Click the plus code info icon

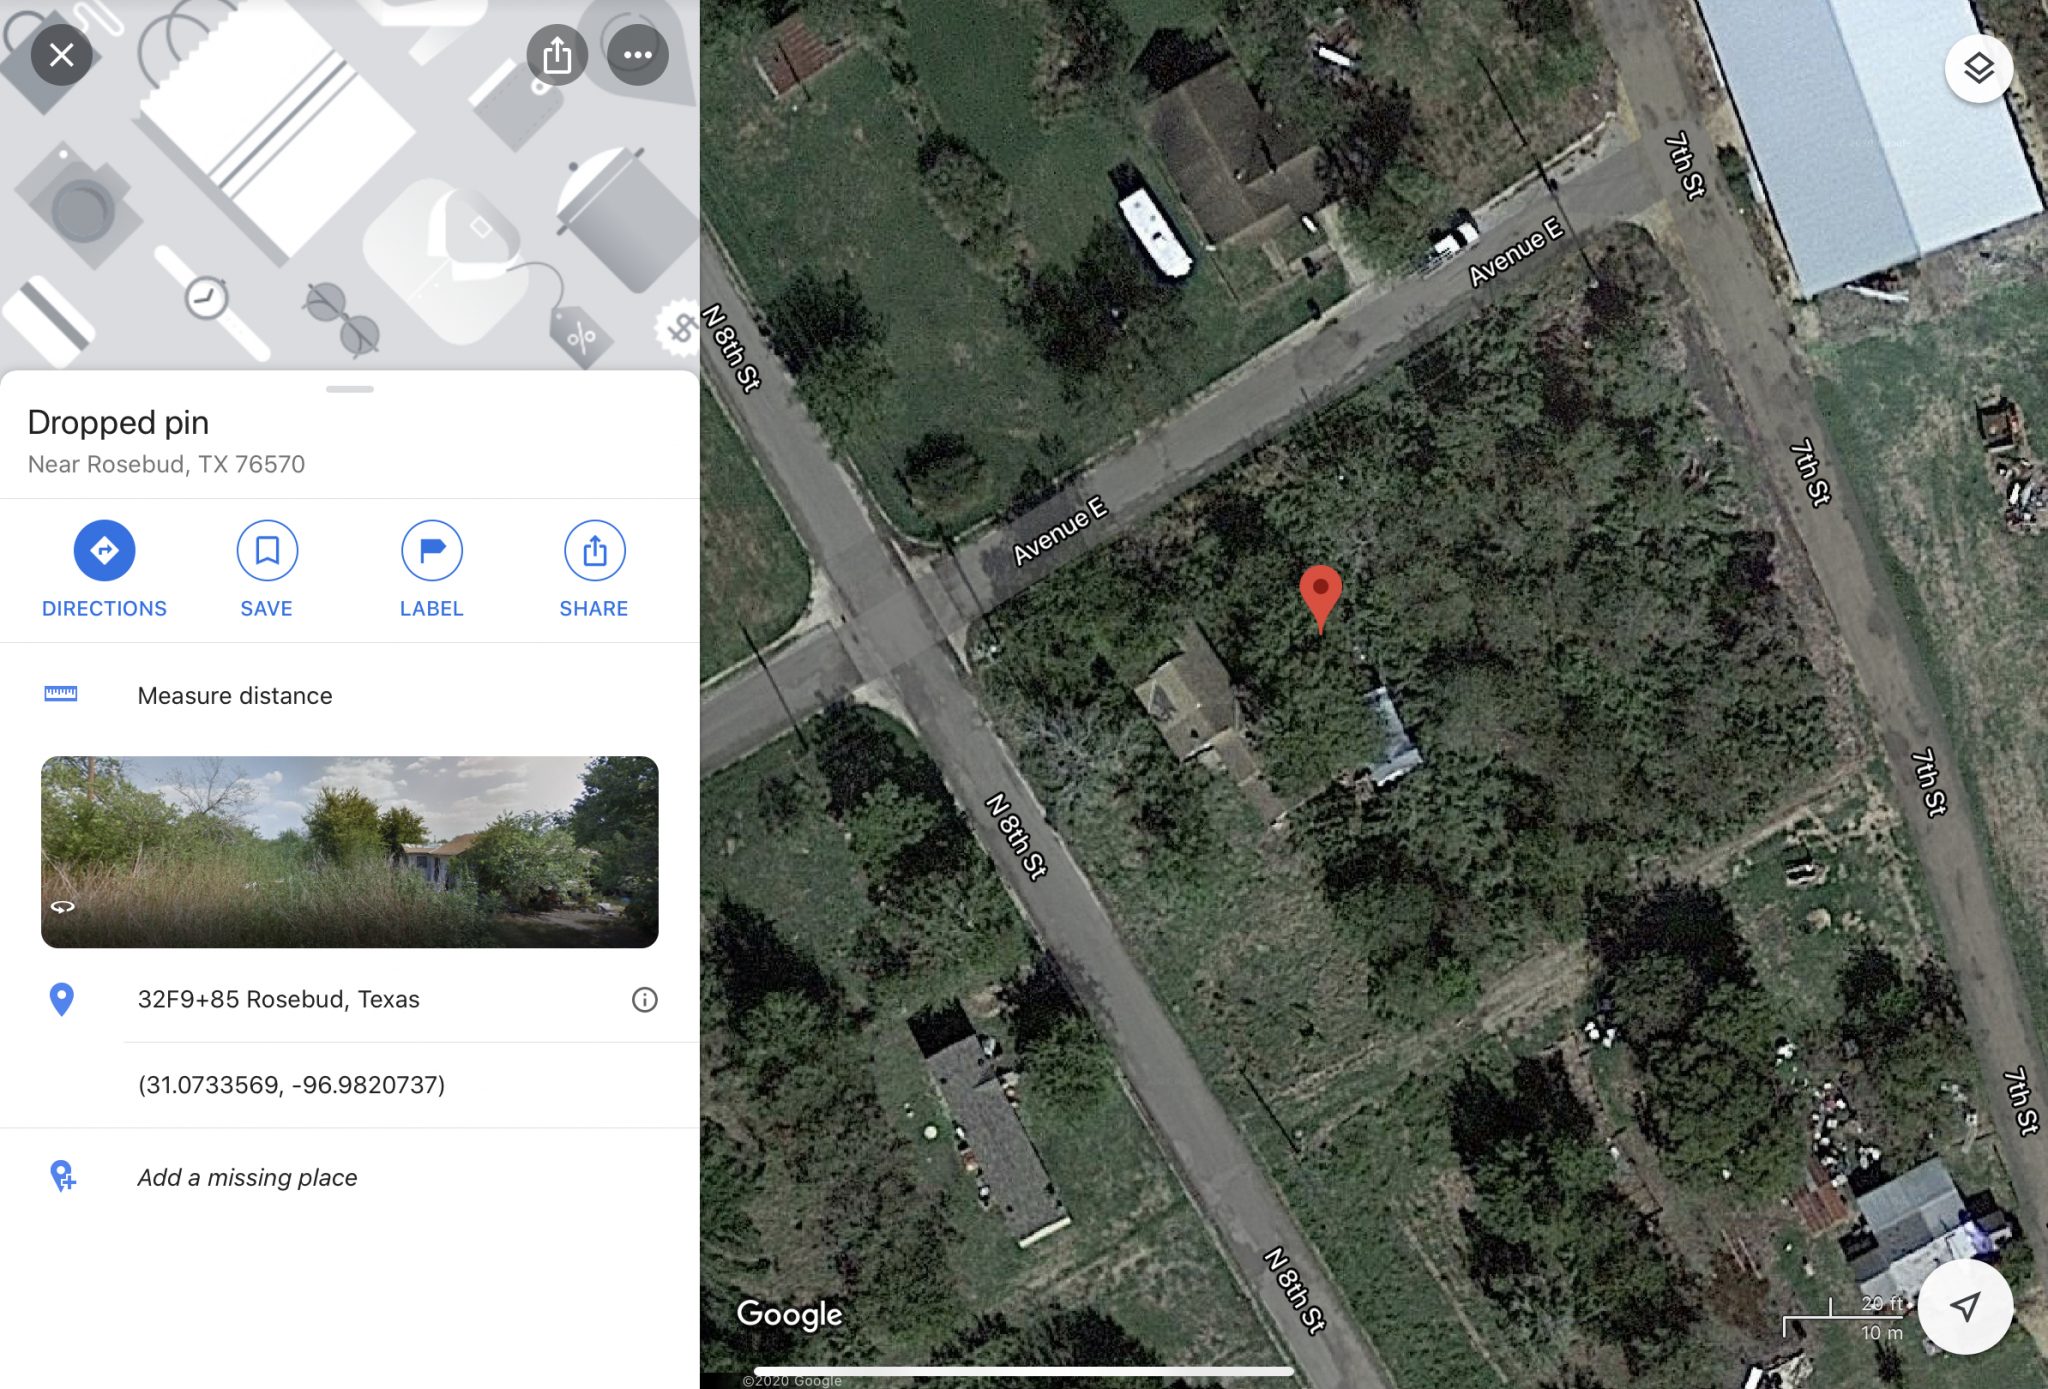tap(645, 999)
